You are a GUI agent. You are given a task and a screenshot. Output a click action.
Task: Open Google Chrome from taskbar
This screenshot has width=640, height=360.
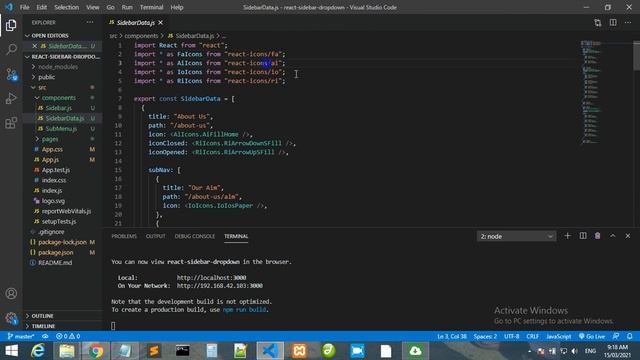point(96,351)
